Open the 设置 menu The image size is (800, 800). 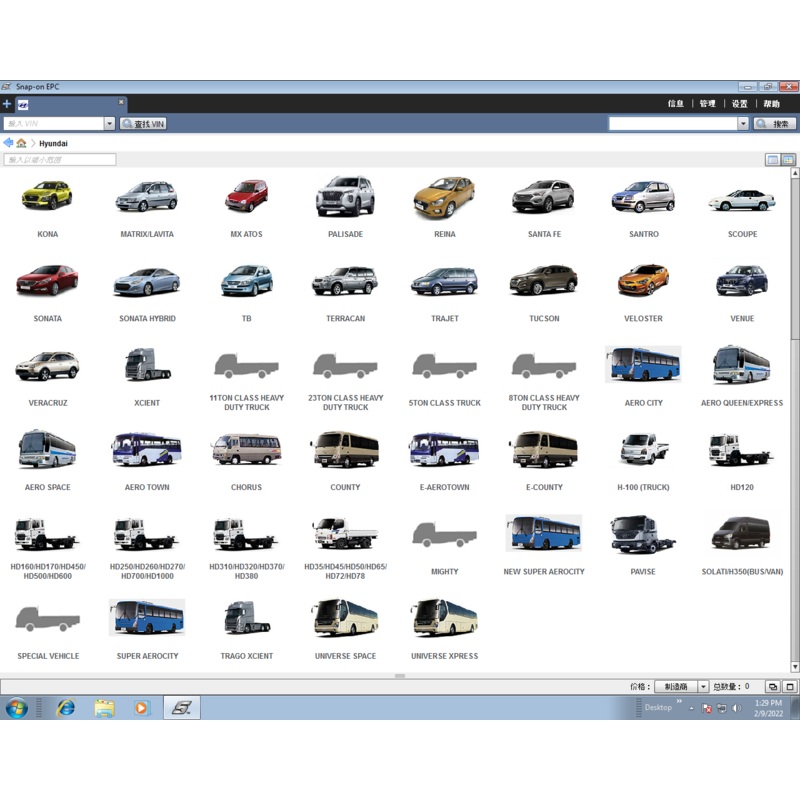pyautogui.click(x=739, y=104)
